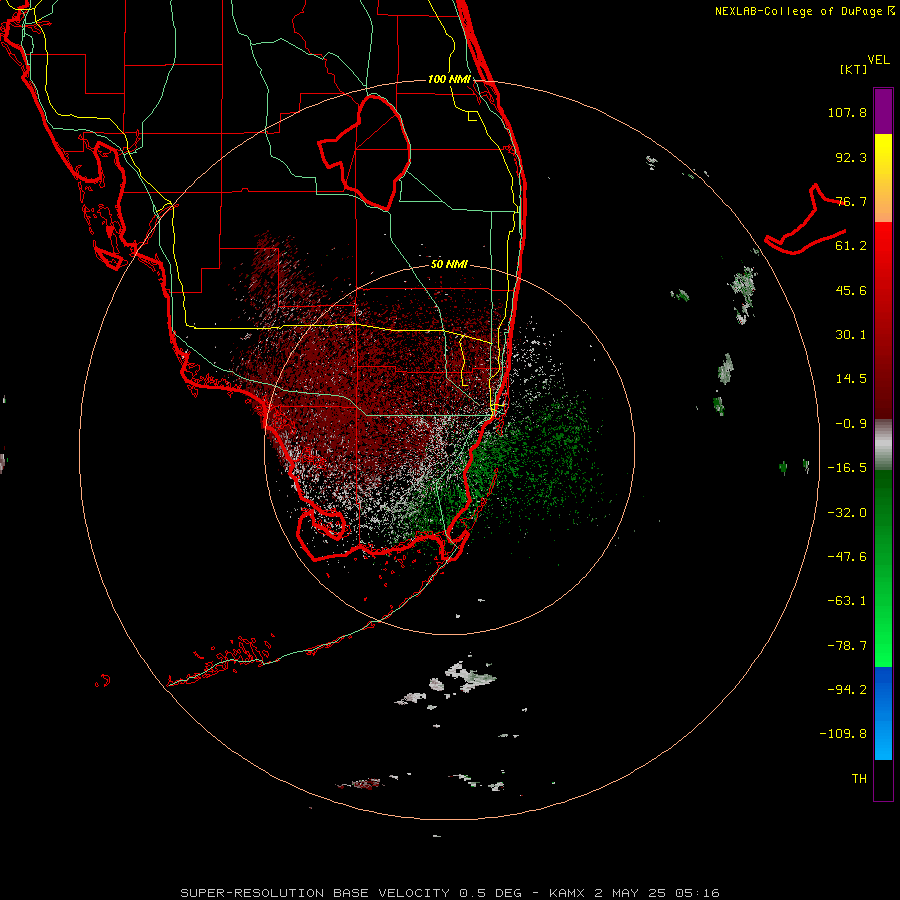
Task: Click the KAMX station identifier in the caption
Action: (x=567, y=893)
